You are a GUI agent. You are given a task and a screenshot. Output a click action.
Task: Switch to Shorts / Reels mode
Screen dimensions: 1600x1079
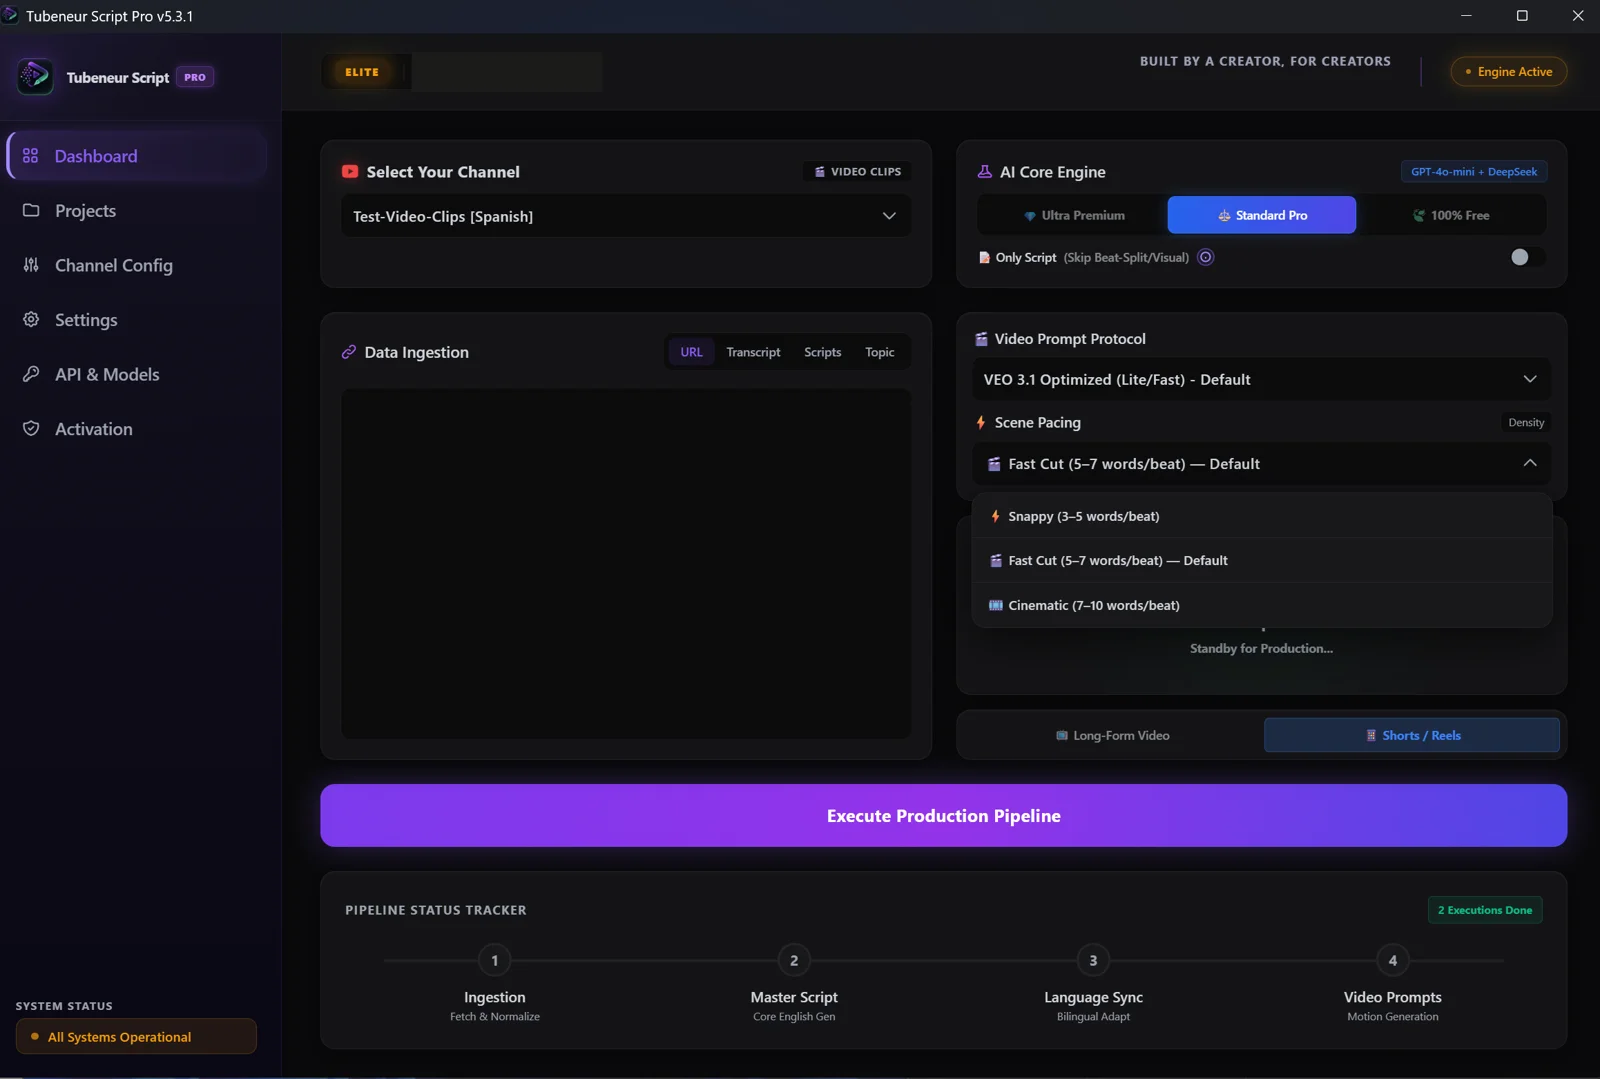(1412, 736)
